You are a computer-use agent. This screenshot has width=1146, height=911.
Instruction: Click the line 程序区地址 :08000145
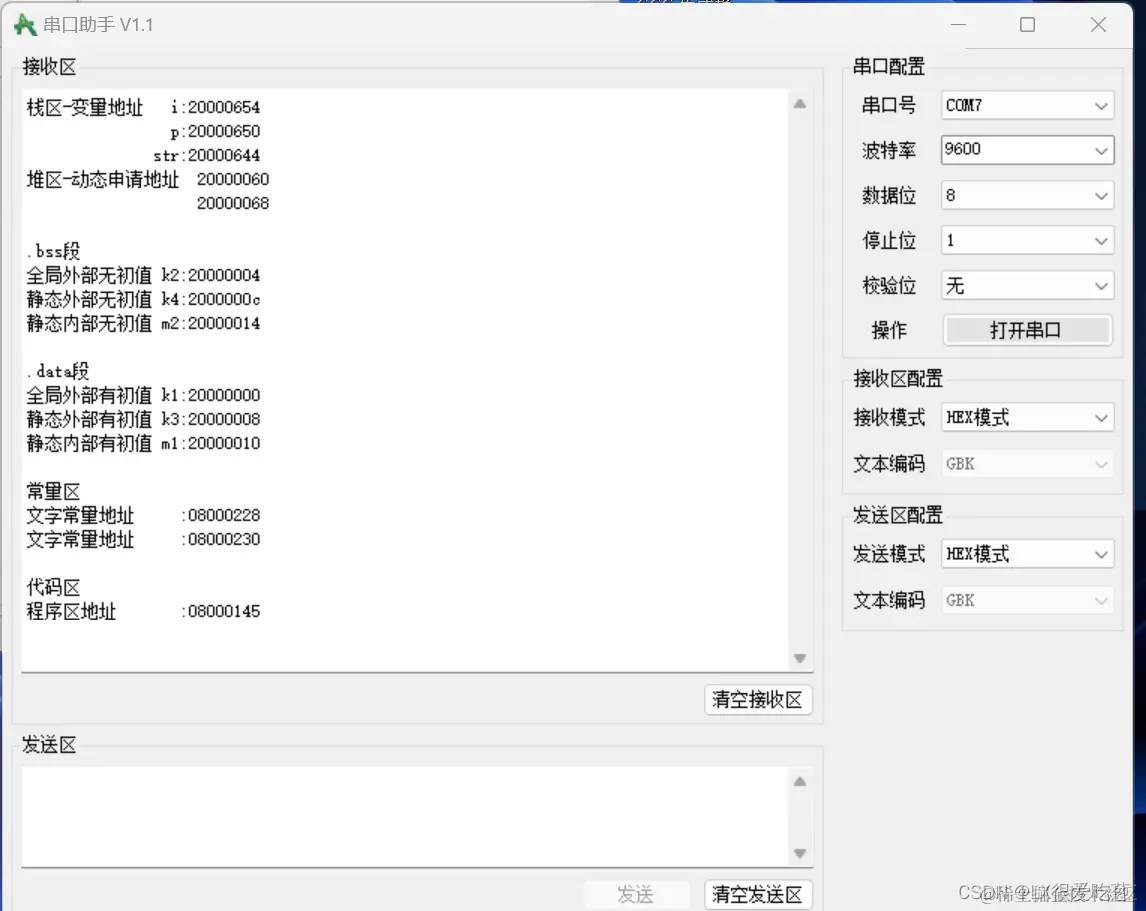143,611
